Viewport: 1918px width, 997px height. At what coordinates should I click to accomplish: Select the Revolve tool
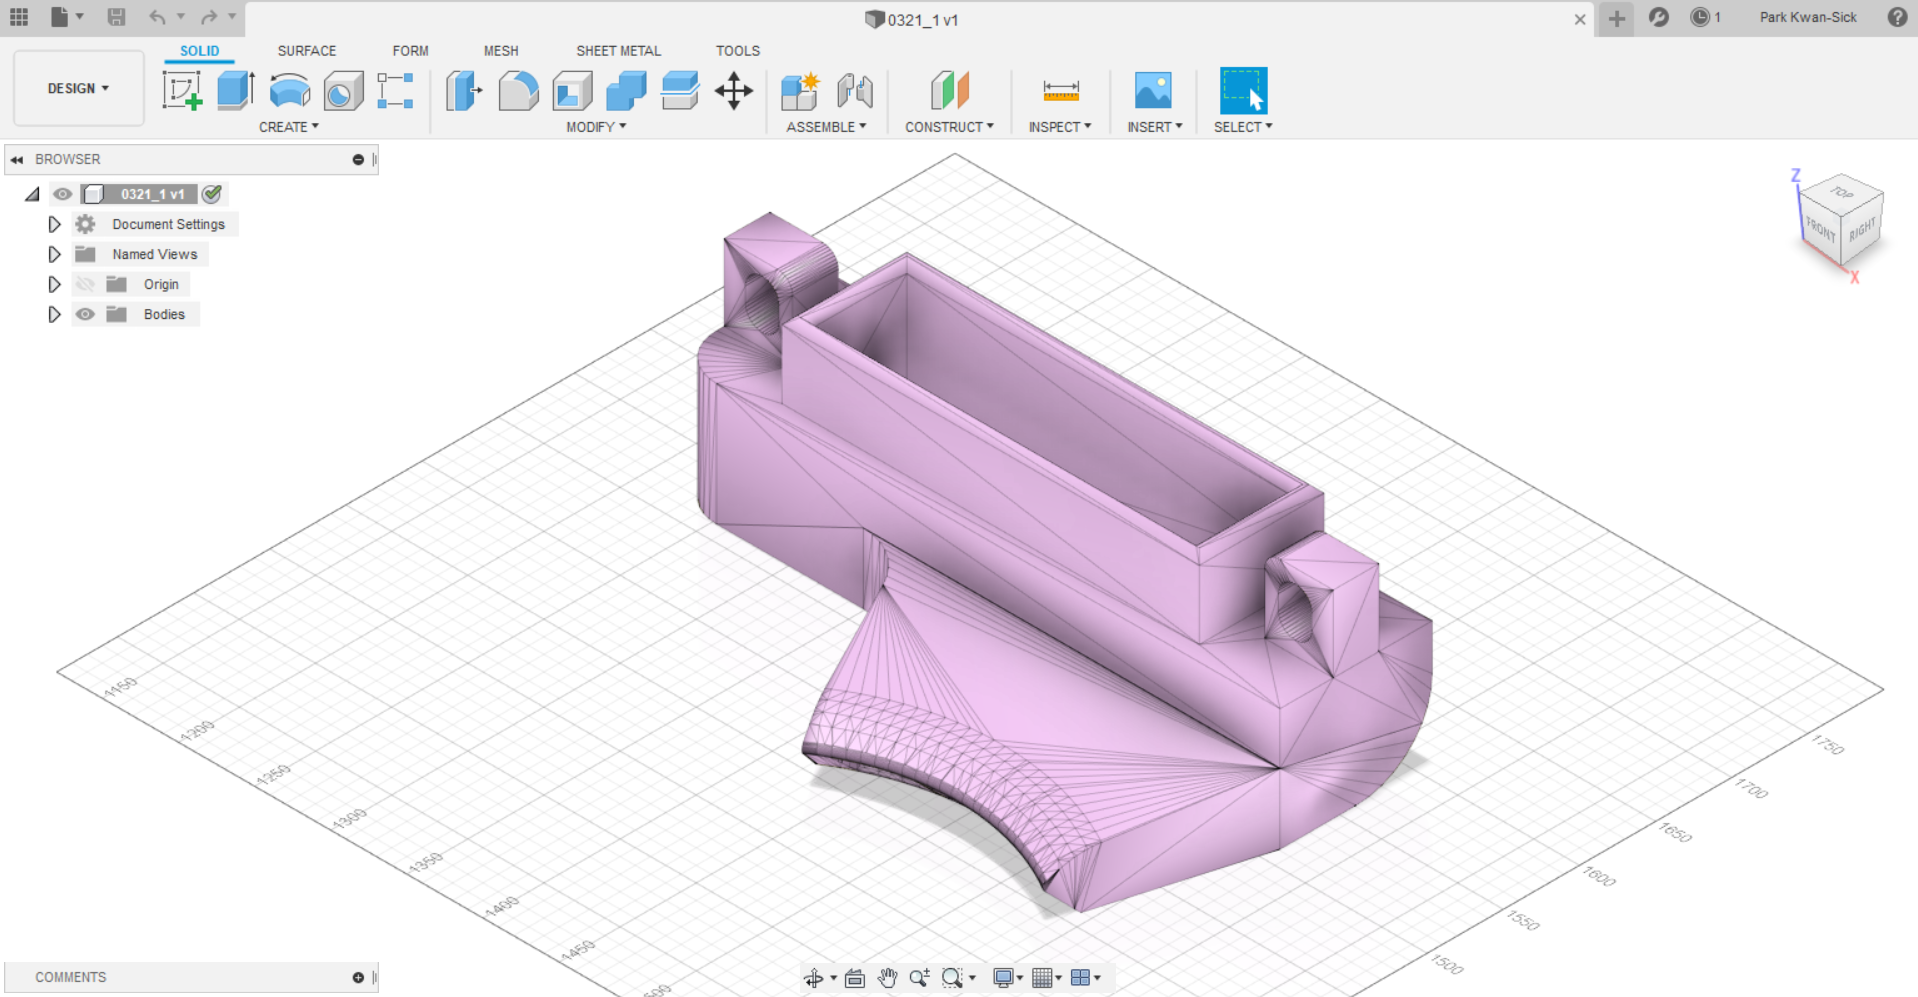(290, 91)
